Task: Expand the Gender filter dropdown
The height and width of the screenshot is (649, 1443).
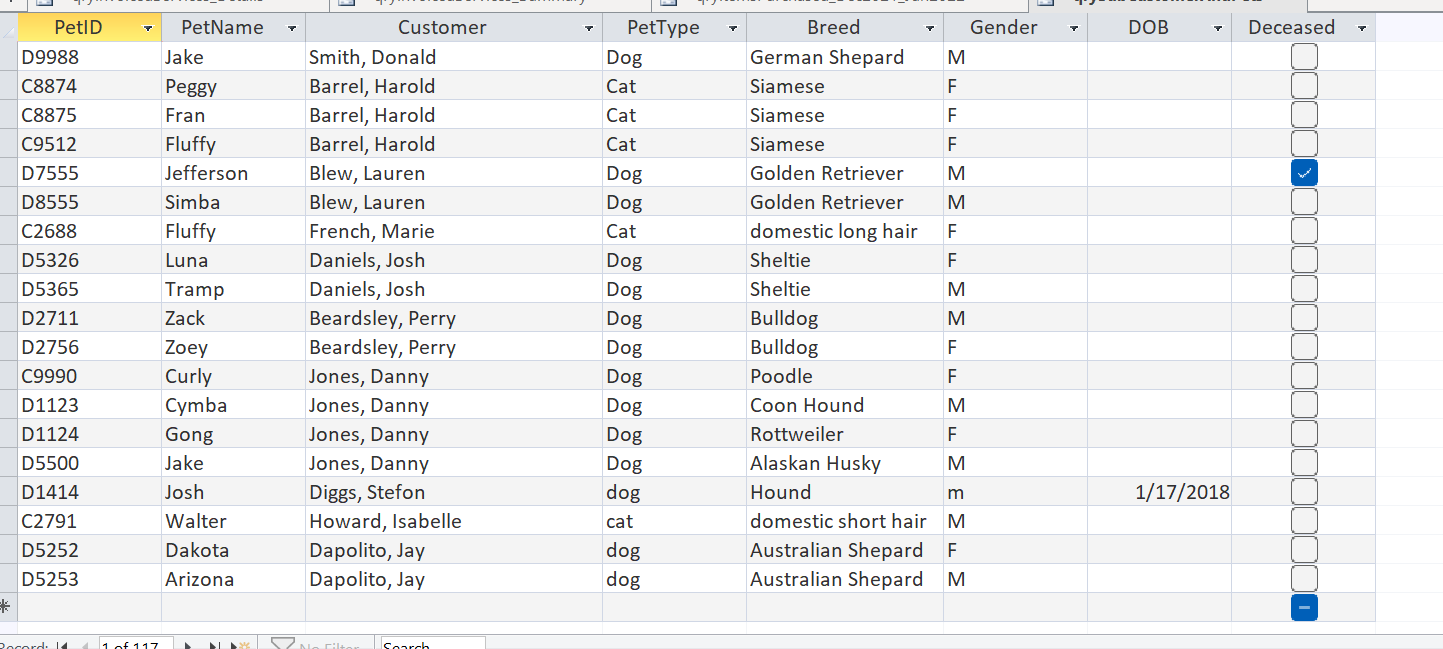Action: 1077,27
